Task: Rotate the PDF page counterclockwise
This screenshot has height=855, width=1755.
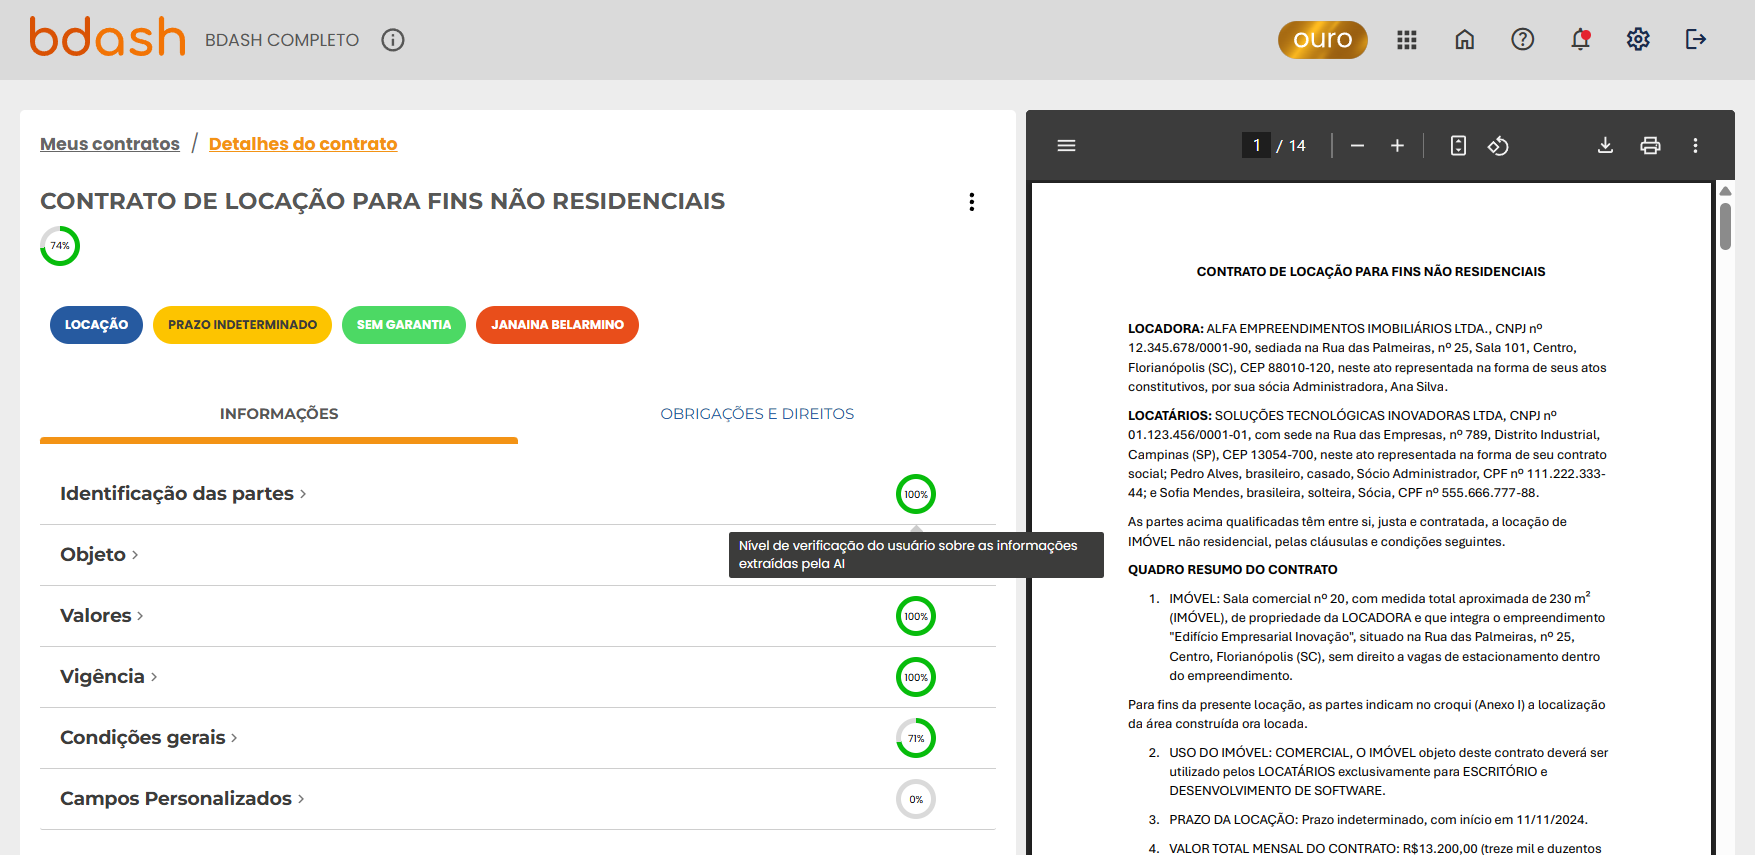Action: pyautogui.click(x=1498, y=146)
